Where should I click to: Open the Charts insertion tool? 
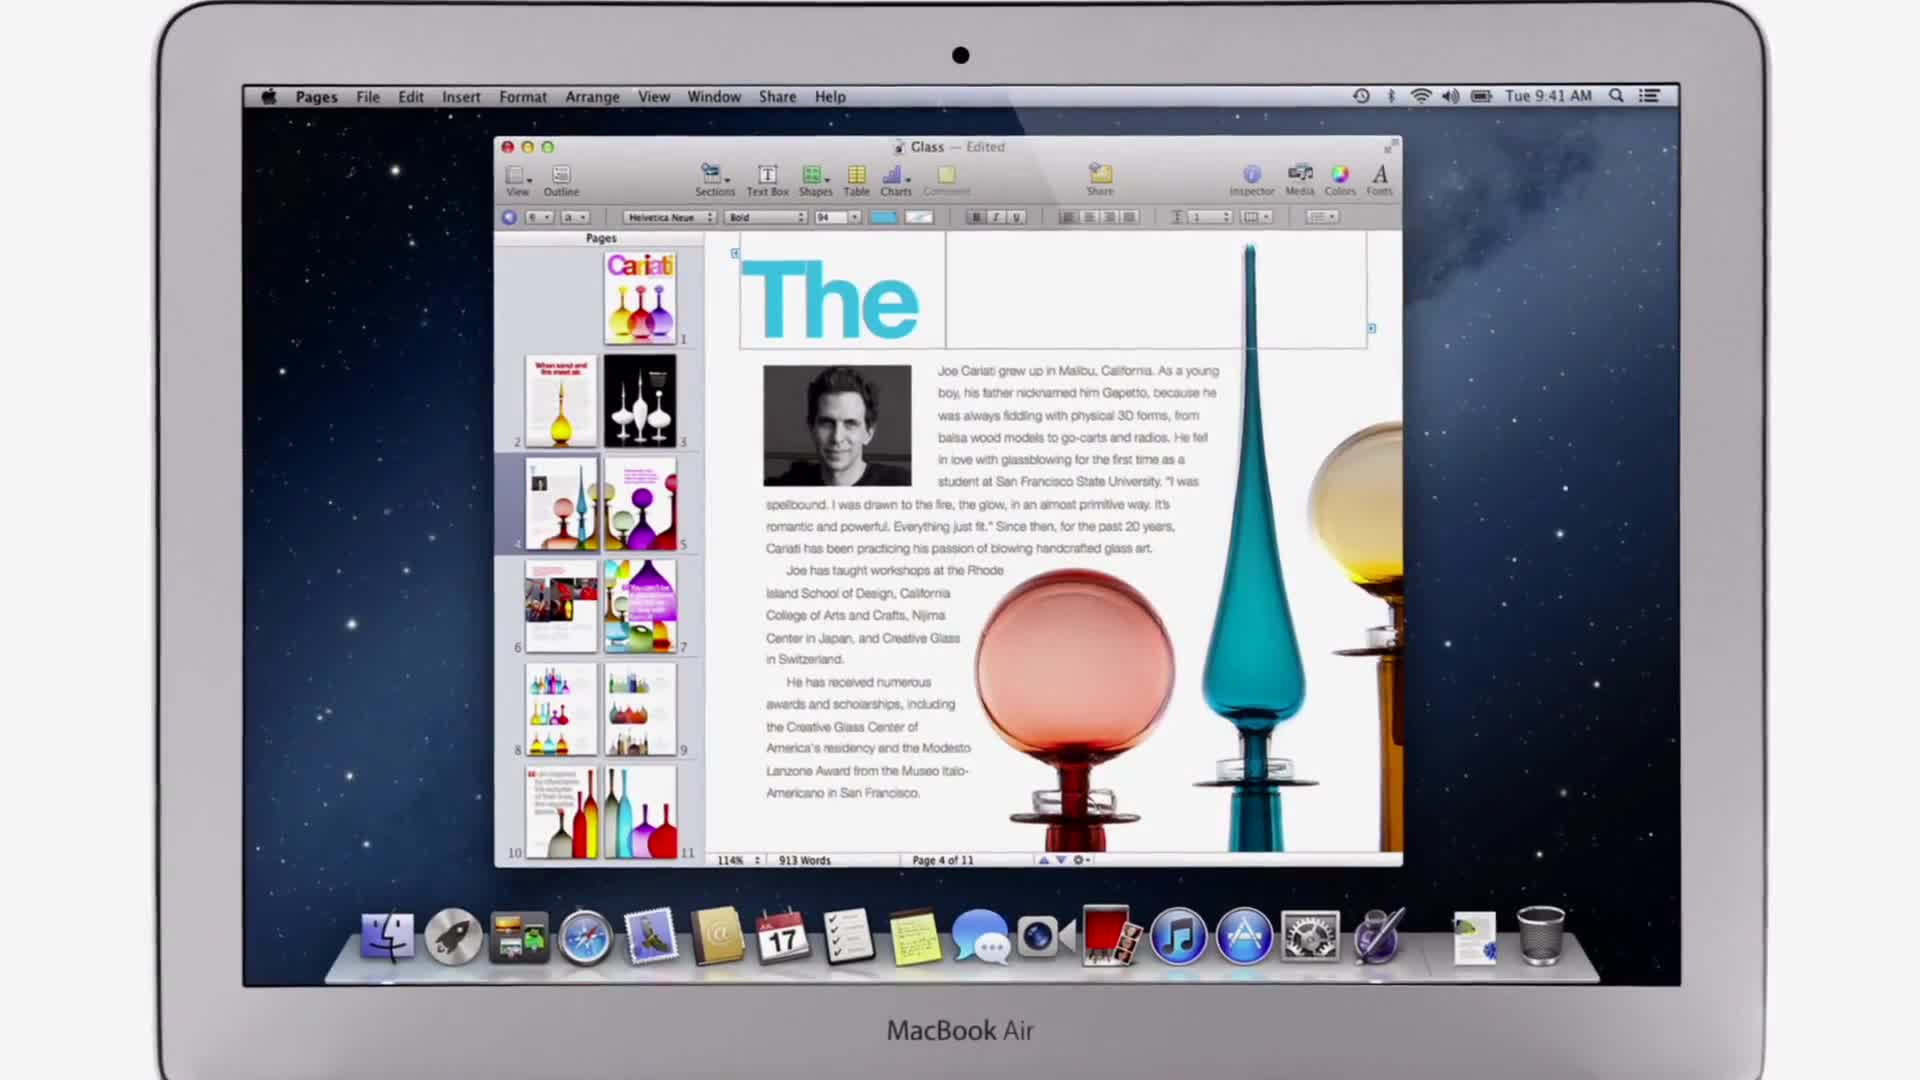[x=893, y=178]
